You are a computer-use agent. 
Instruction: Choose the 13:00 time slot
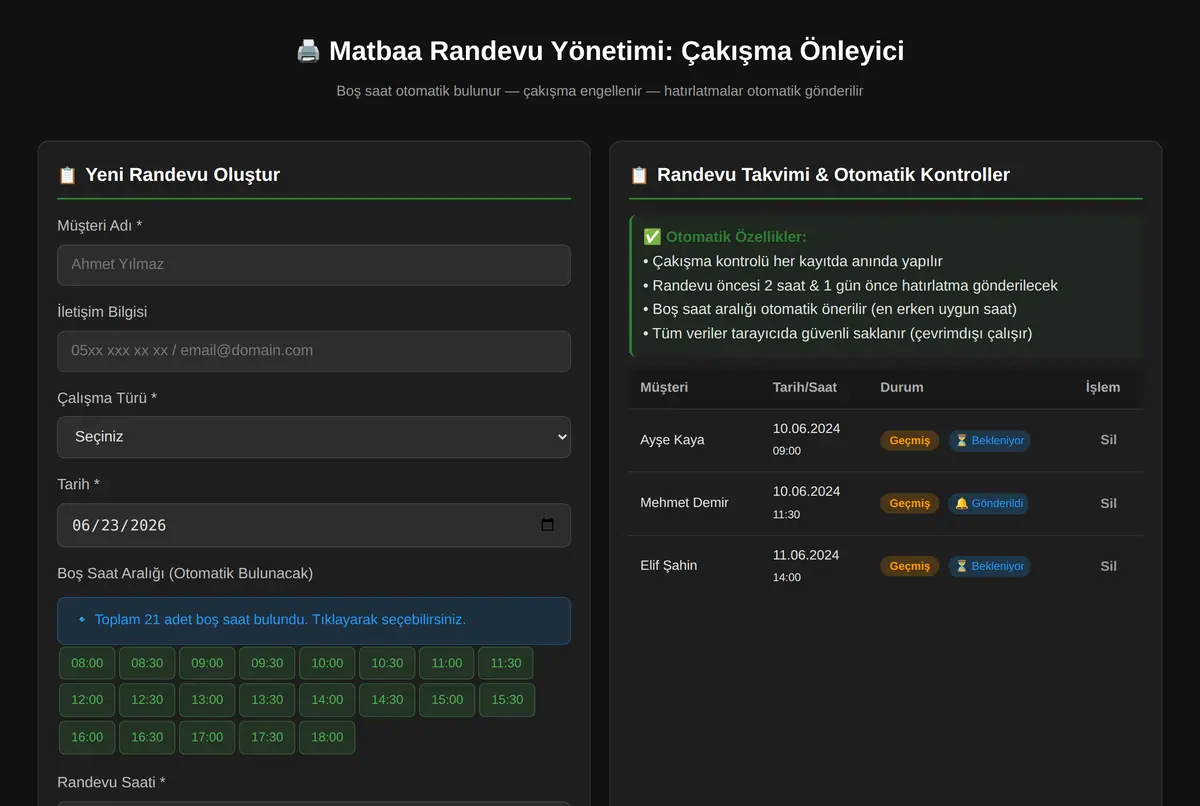[207, 700]
